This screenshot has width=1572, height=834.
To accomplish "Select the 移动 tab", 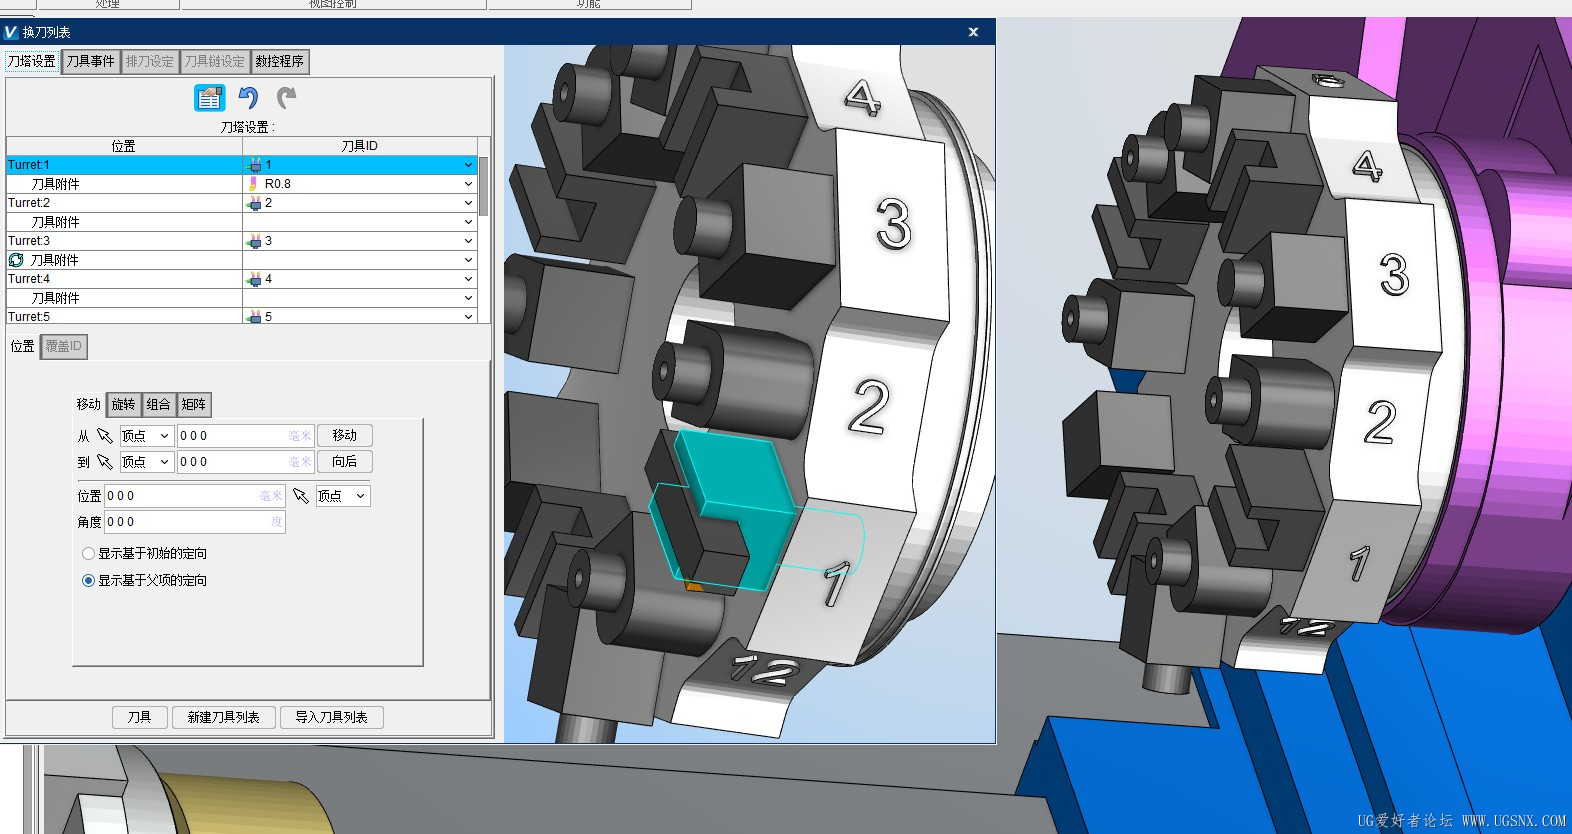I will coord(89,405).
